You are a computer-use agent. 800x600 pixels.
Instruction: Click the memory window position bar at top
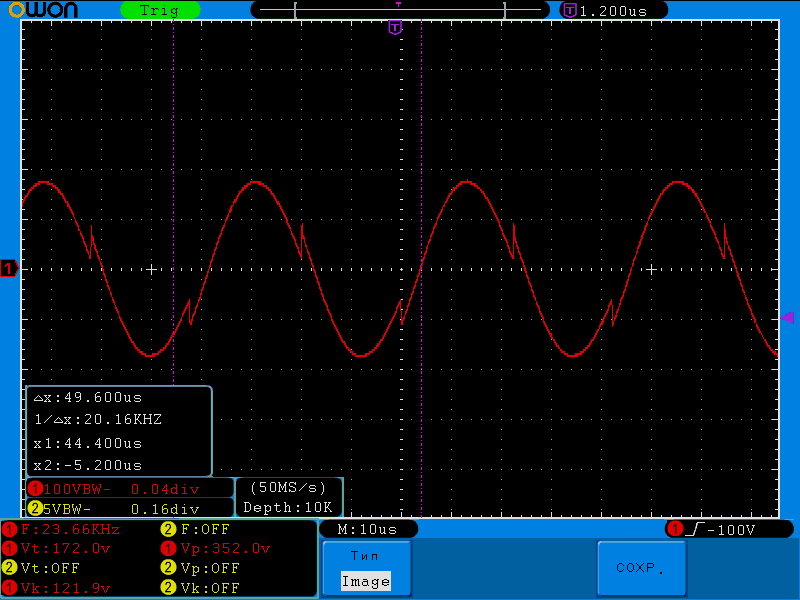point(400,9)
